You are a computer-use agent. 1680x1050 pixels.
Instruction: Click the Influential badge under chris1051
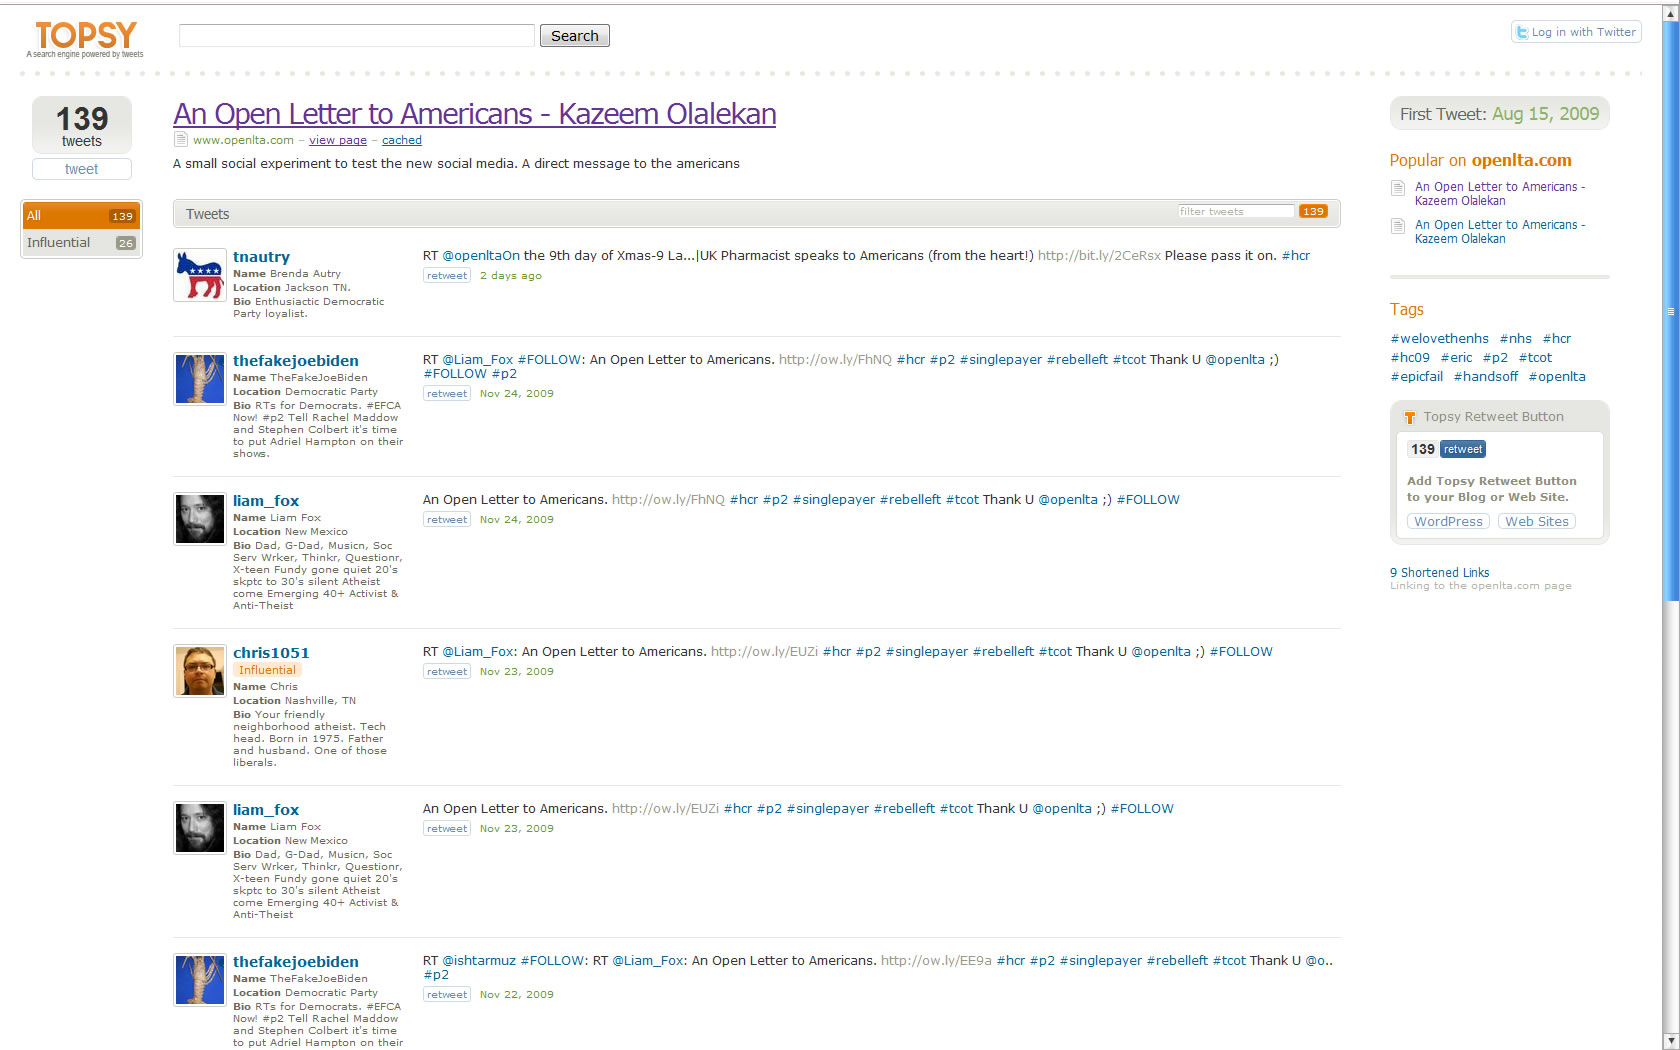pos(267,670)
